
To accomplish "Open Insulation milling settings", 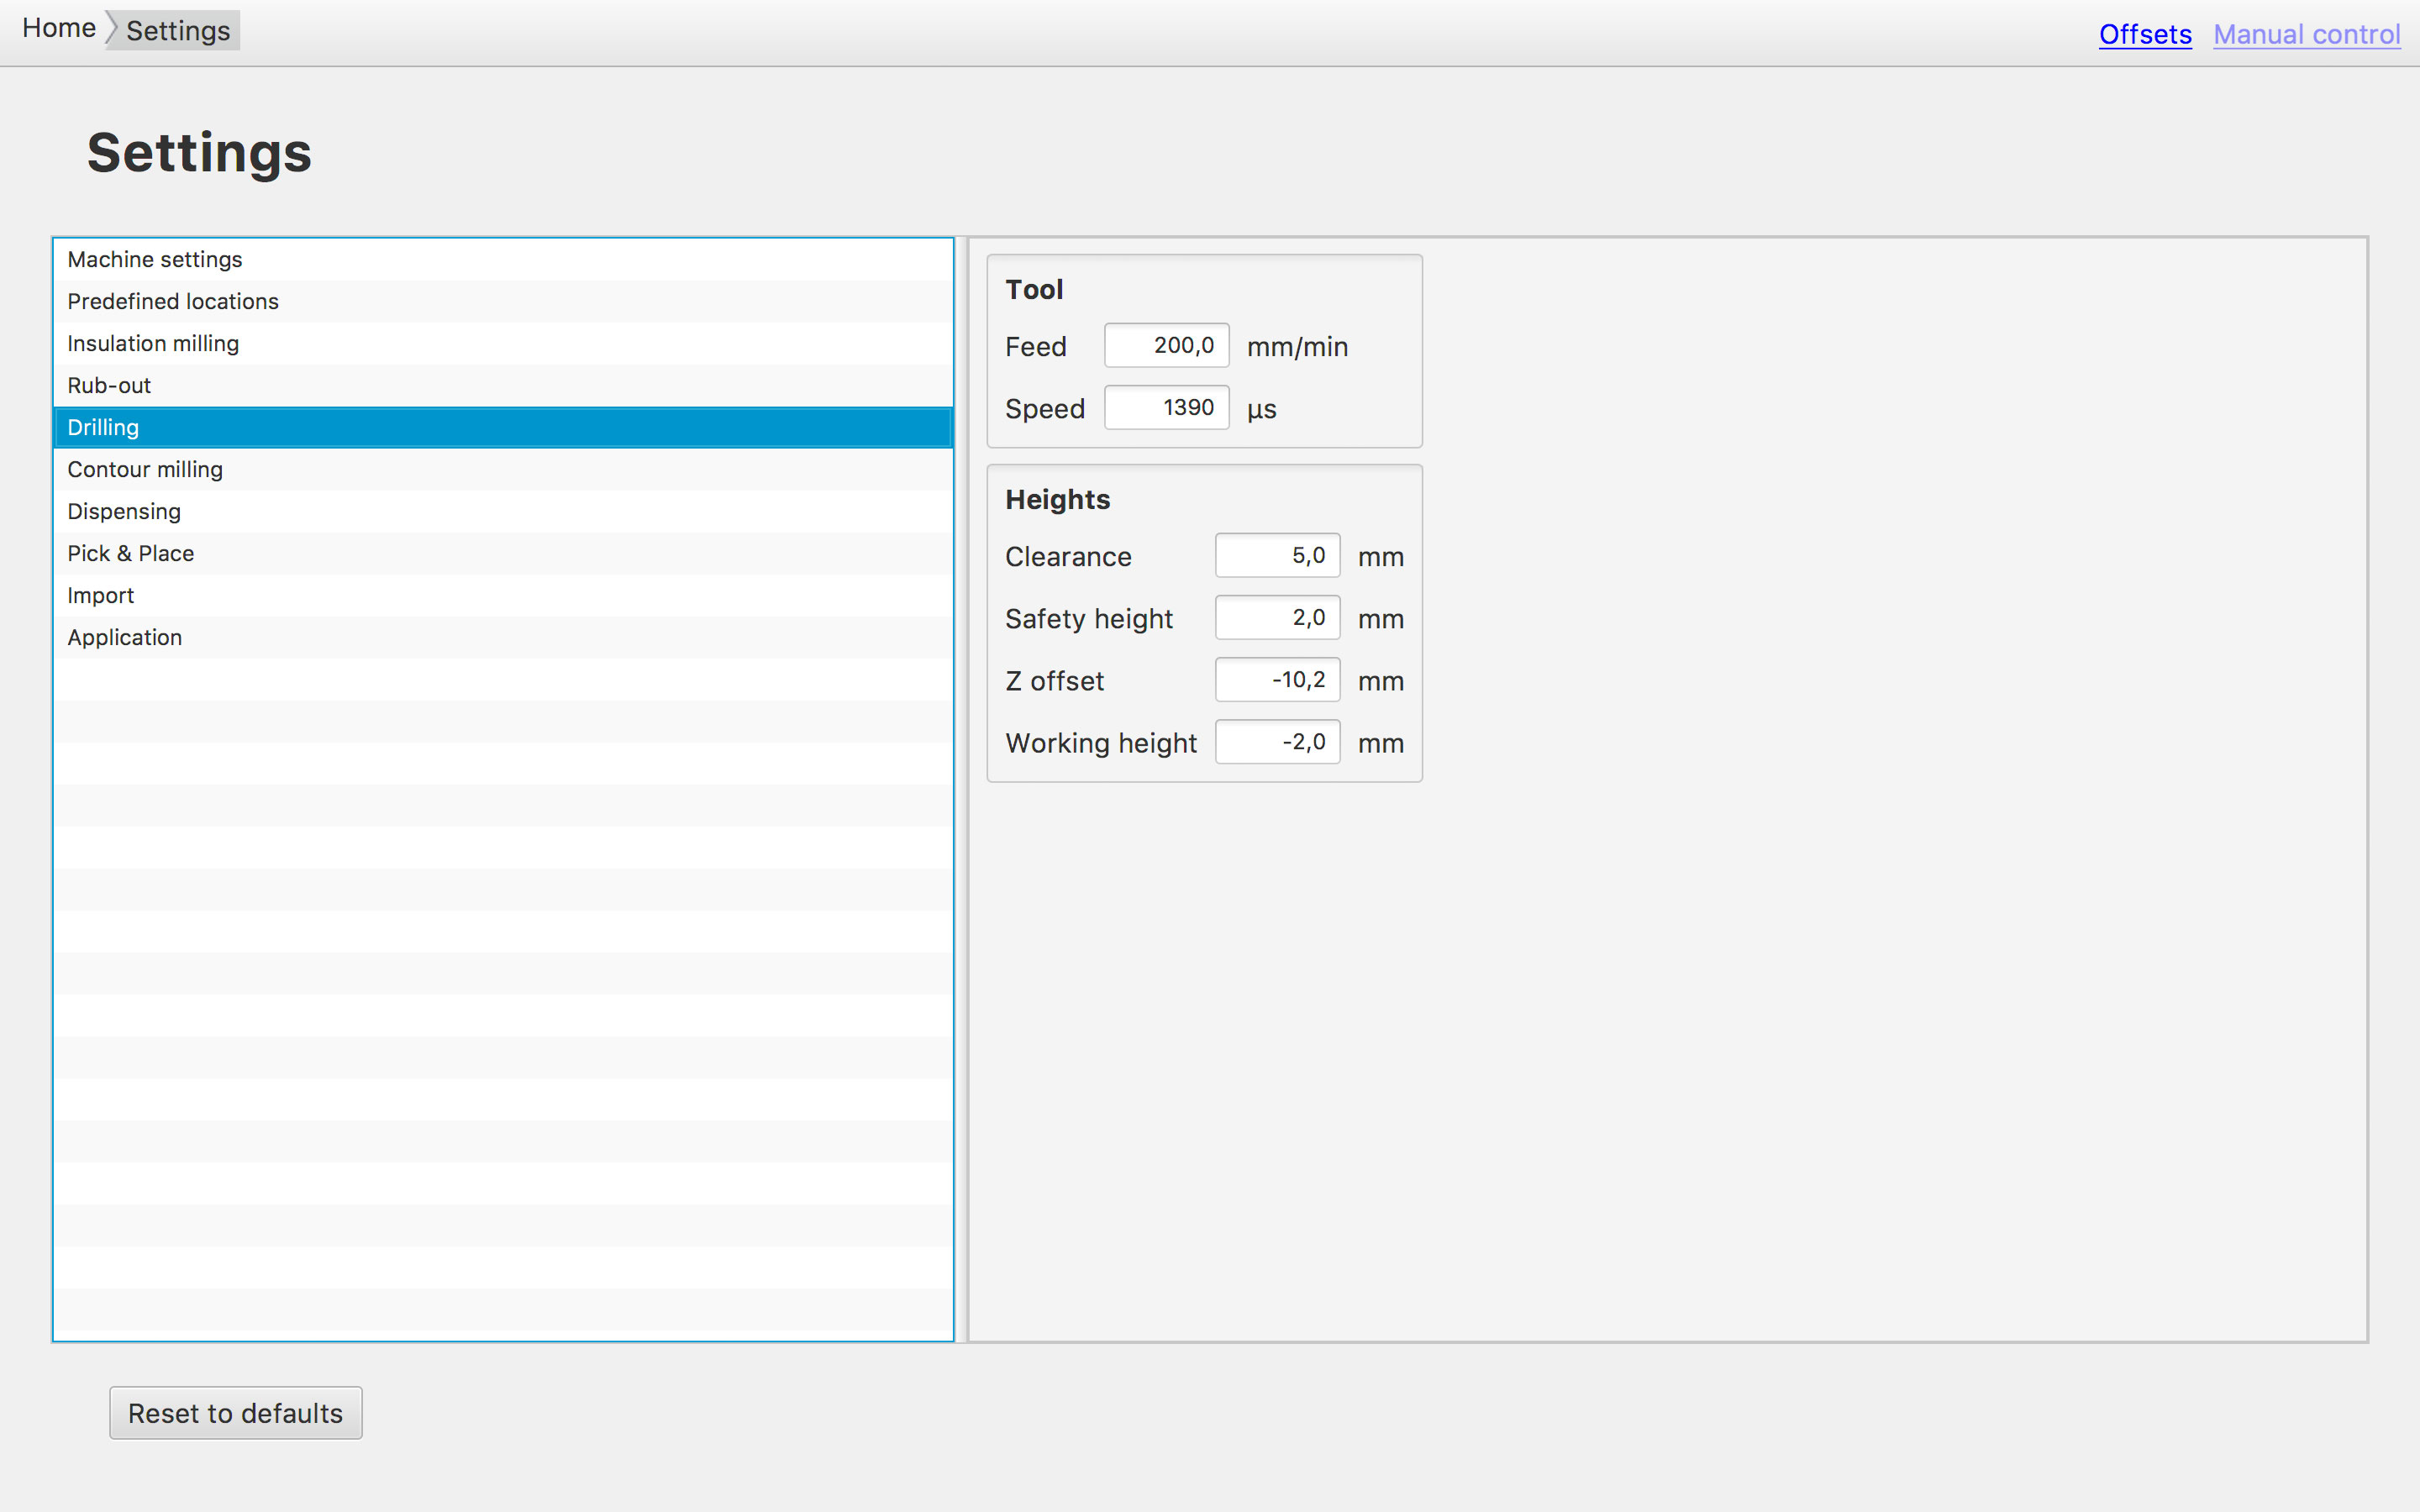I will 503,344.
